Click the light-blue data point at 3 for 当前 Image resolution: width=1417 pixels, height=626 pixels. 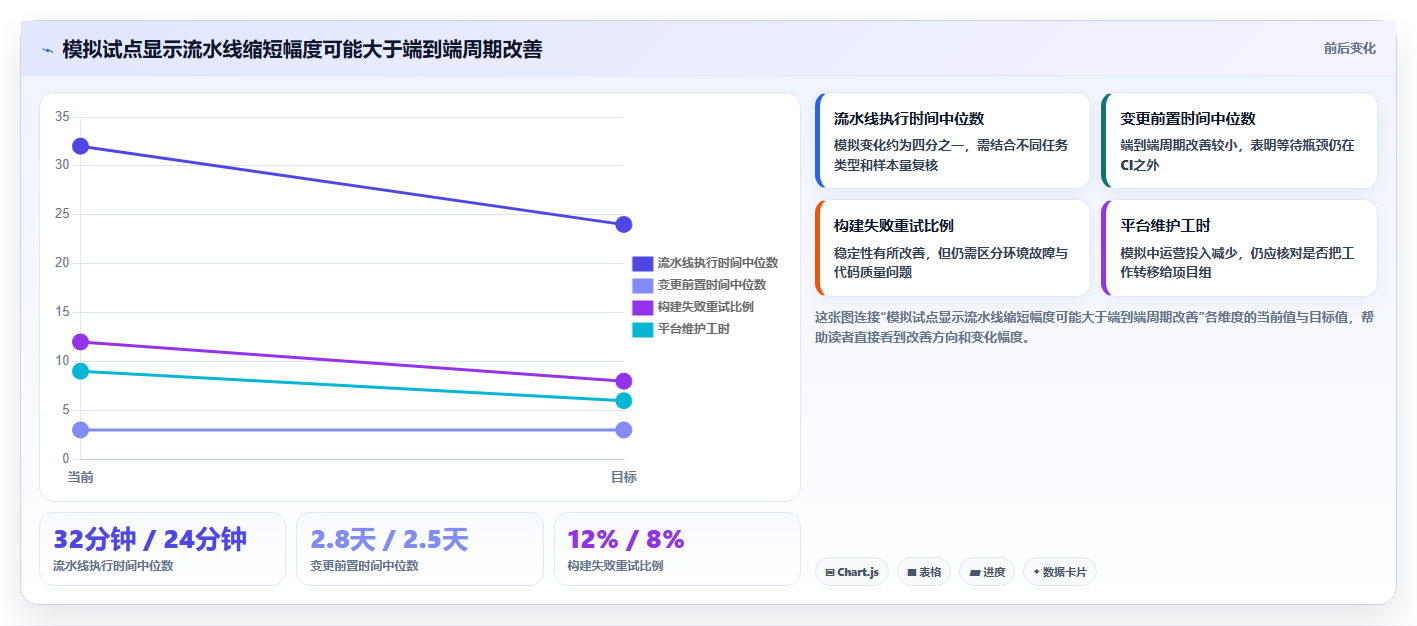(x=81, y=430)
